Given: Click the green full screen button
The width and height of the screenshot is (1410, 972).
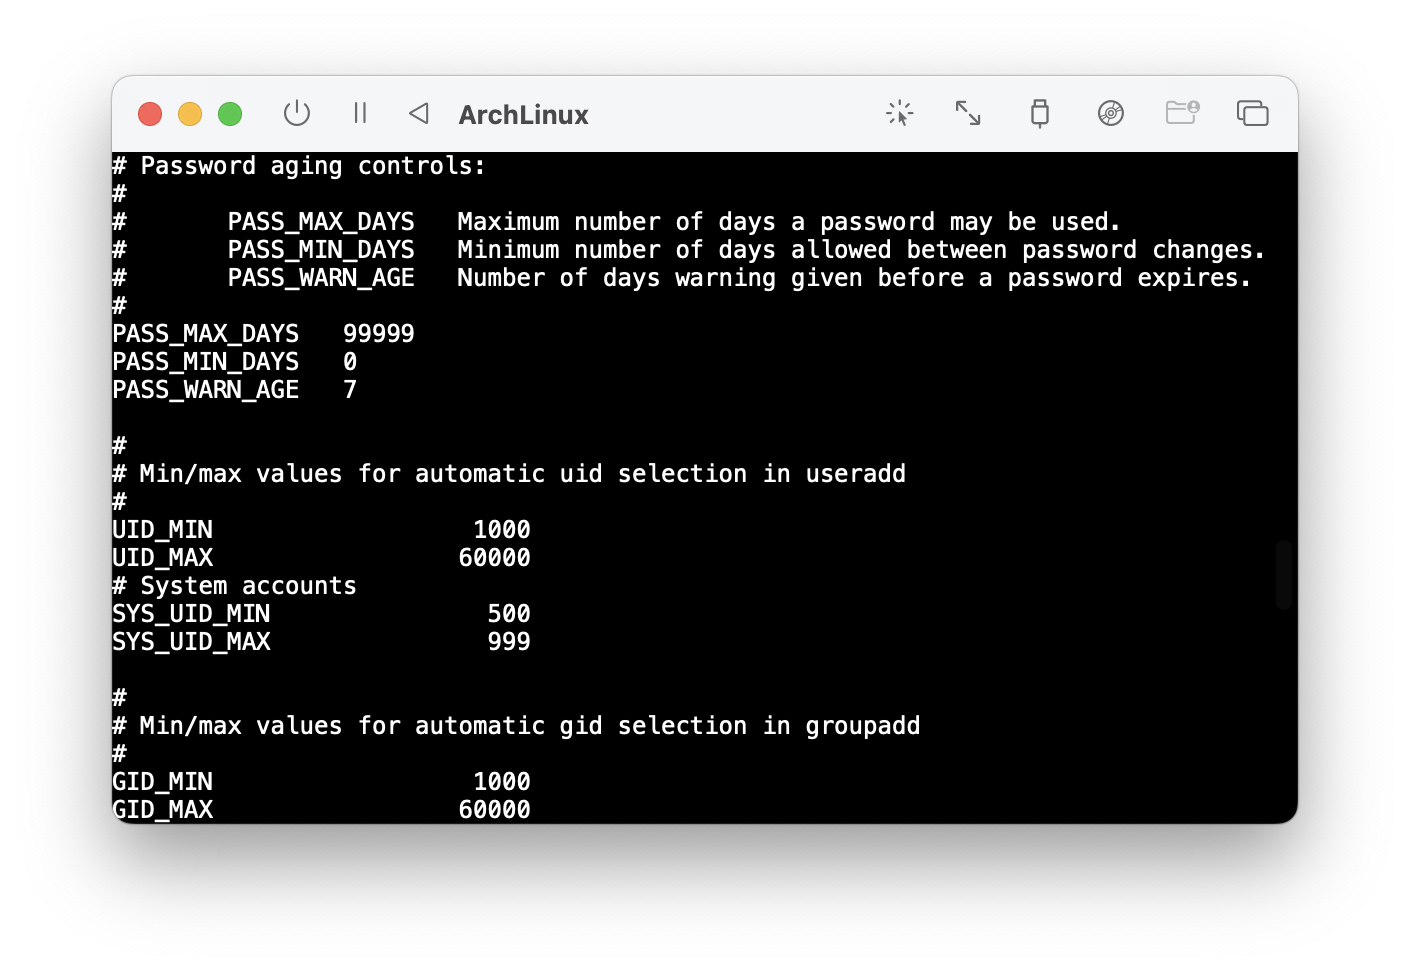Looking at the screenshot, I should [x=230, y=114].
